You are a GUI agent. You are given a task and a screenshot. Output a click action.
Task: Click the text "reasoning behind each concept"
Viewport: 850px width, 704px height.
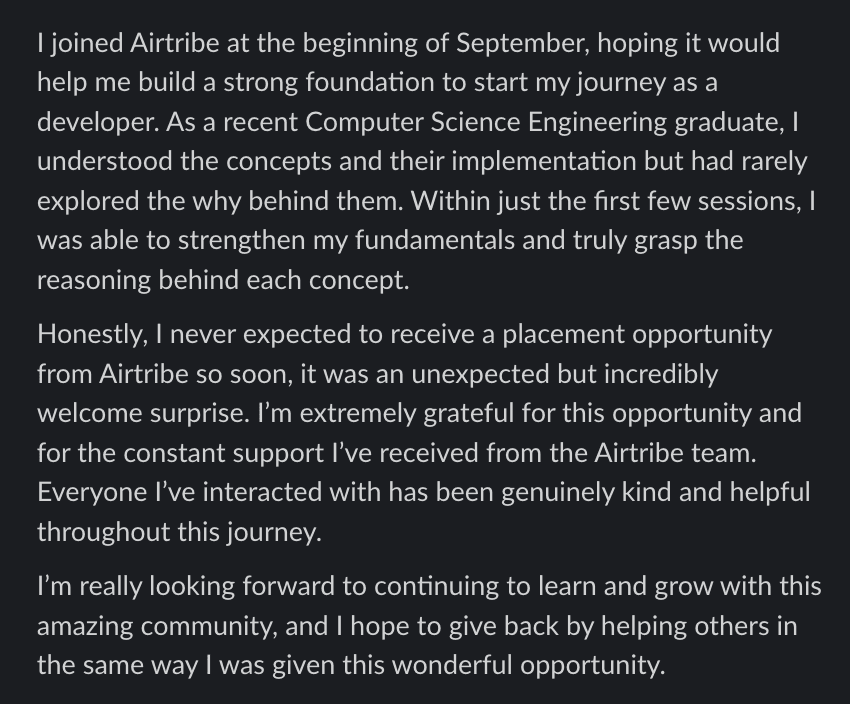tap(222, 279)
